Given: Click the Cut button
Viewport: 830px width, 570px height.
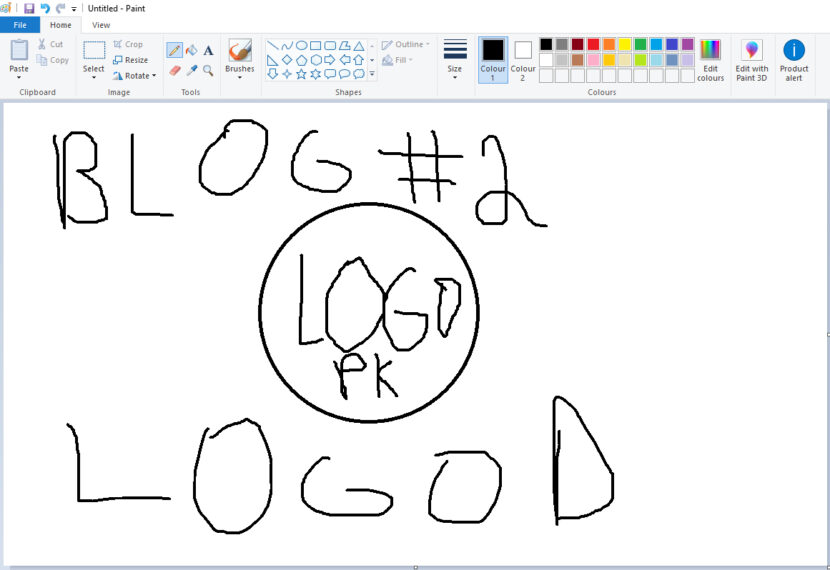Looking at the screenshot, I should [x=50, y=44].
